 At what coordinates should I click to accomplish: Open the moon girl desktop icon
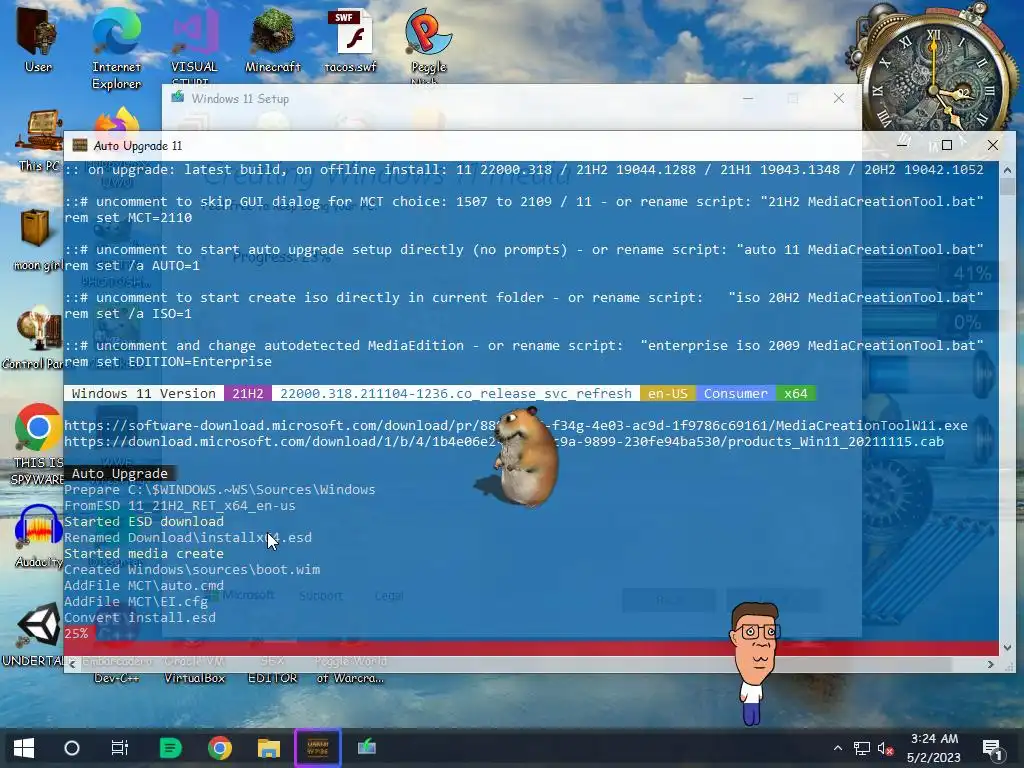(36, 238)
